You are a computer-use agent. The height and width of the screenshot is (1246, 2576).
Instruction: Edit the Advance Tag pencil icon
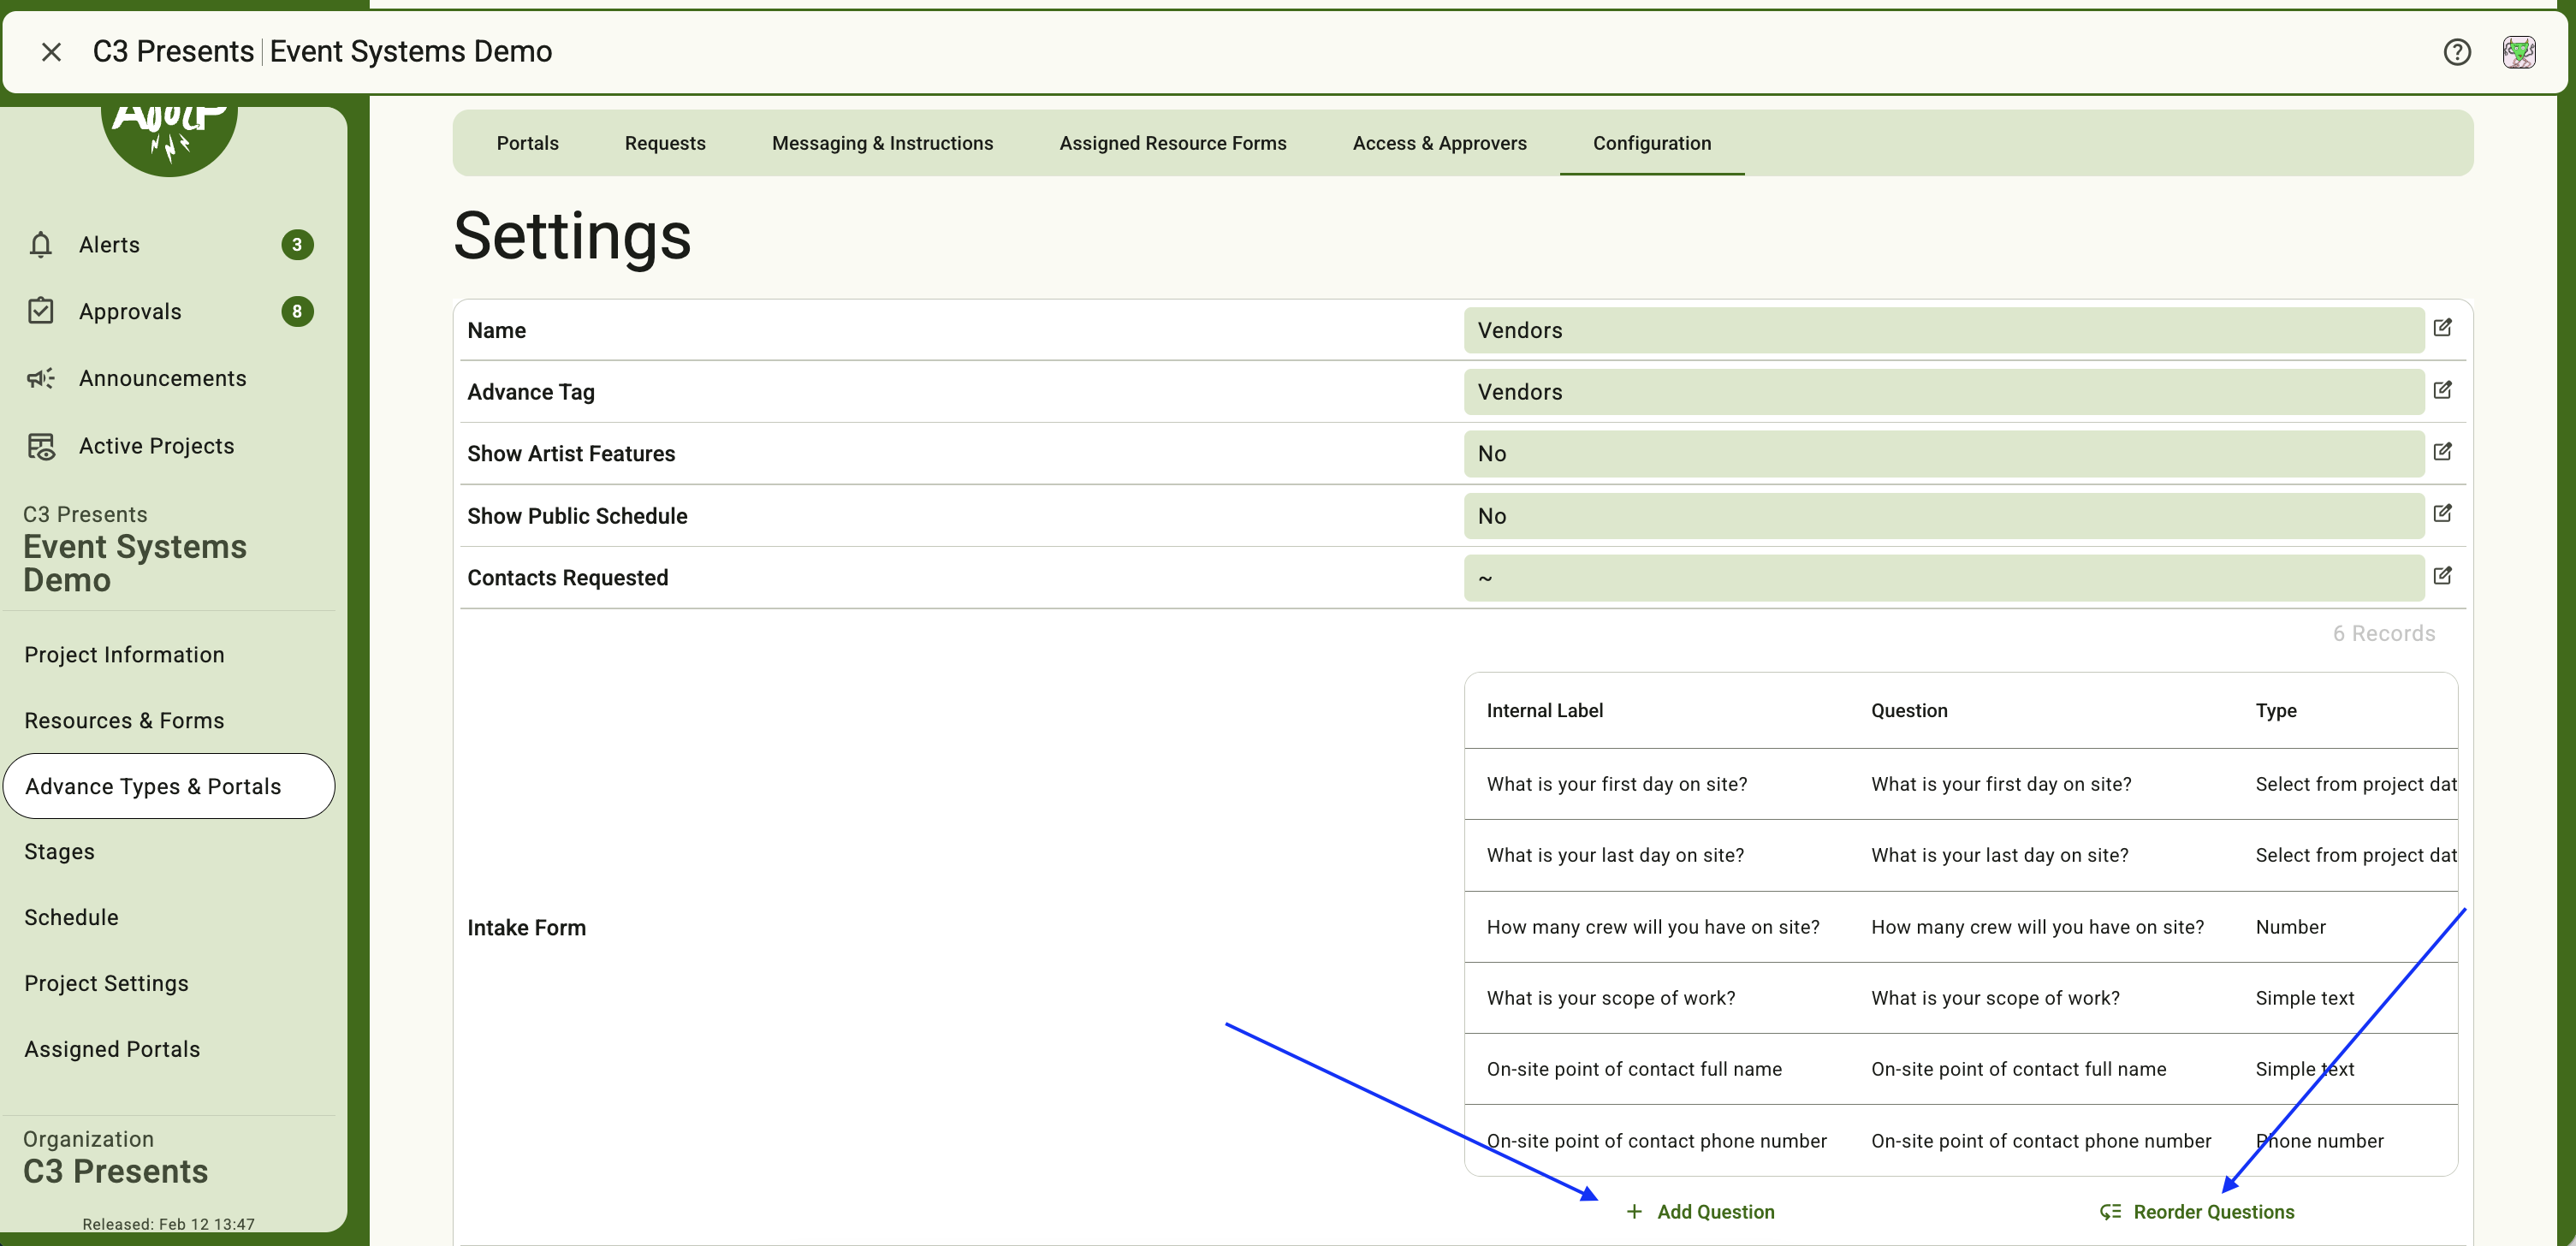coord(2442,390)
